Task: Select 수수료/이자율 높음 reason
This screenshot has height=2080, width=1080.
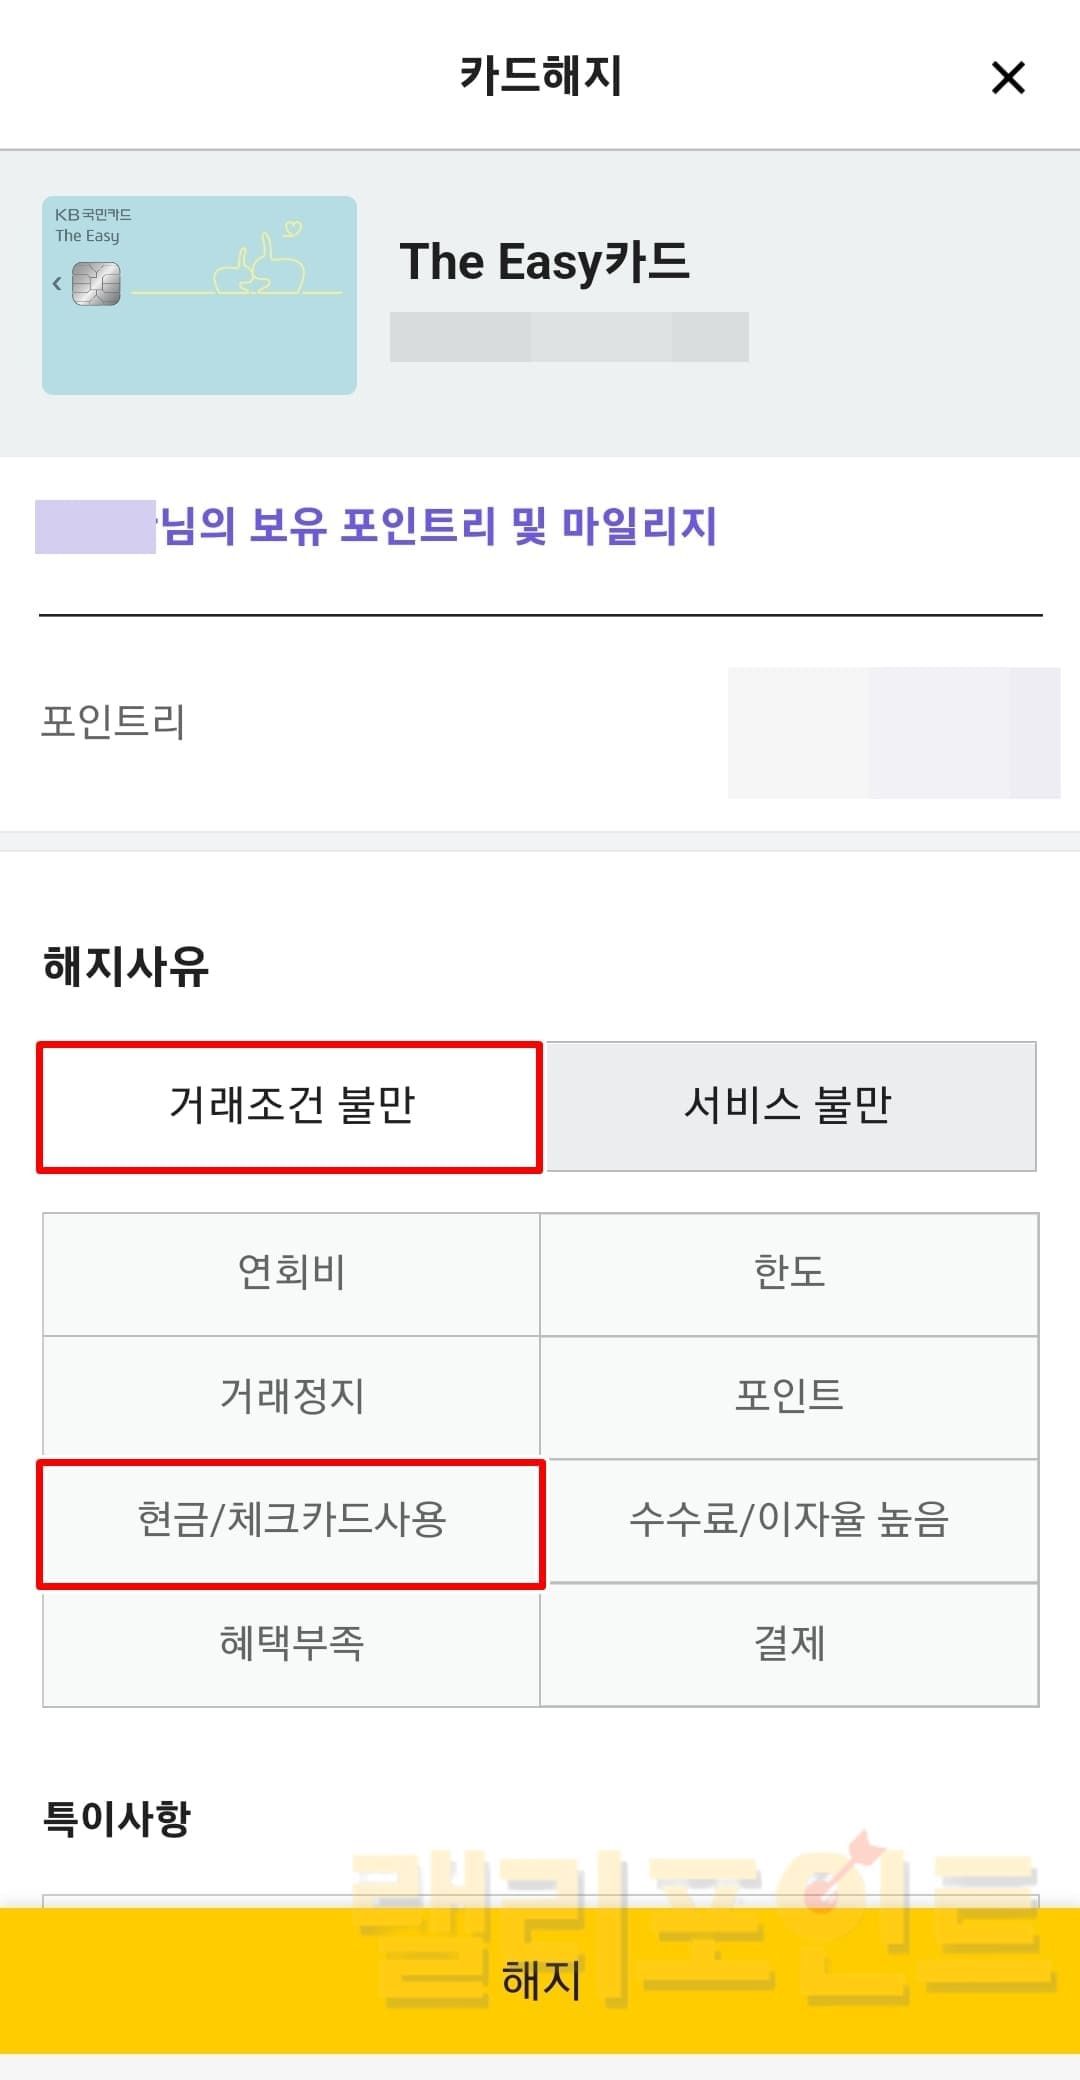Action: click(x=789, y=1520)
